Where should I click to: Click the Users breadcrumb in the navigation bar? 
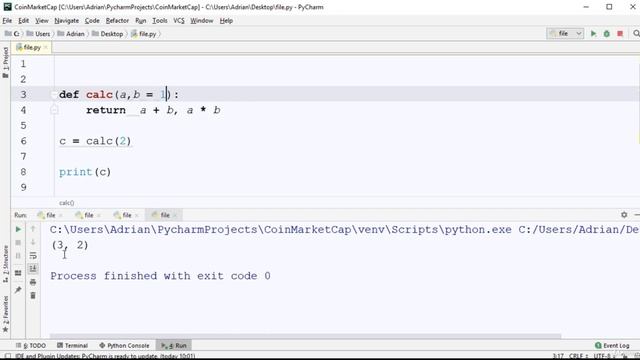pos(38,34)
